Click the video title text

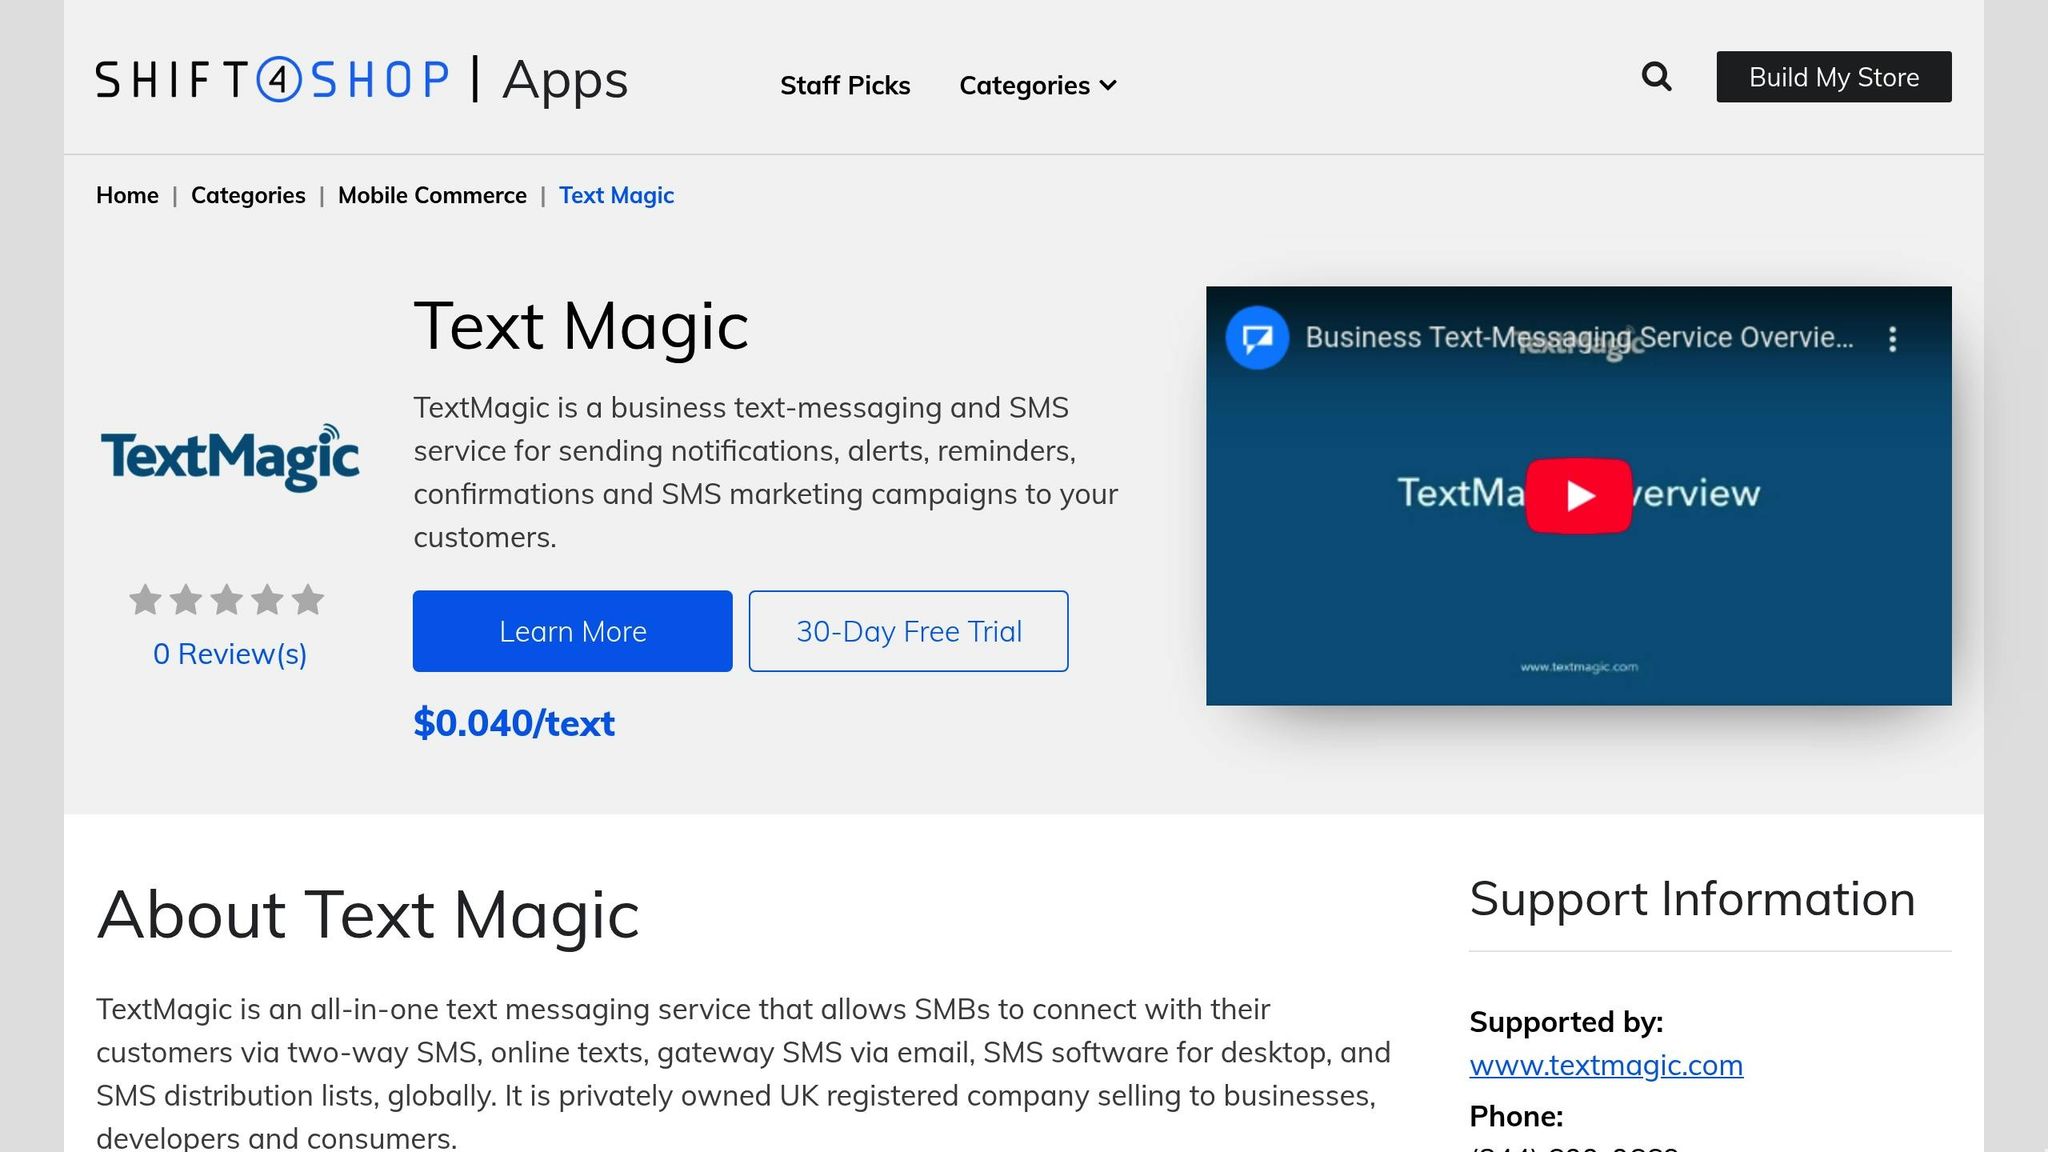tap(1579, 338)
